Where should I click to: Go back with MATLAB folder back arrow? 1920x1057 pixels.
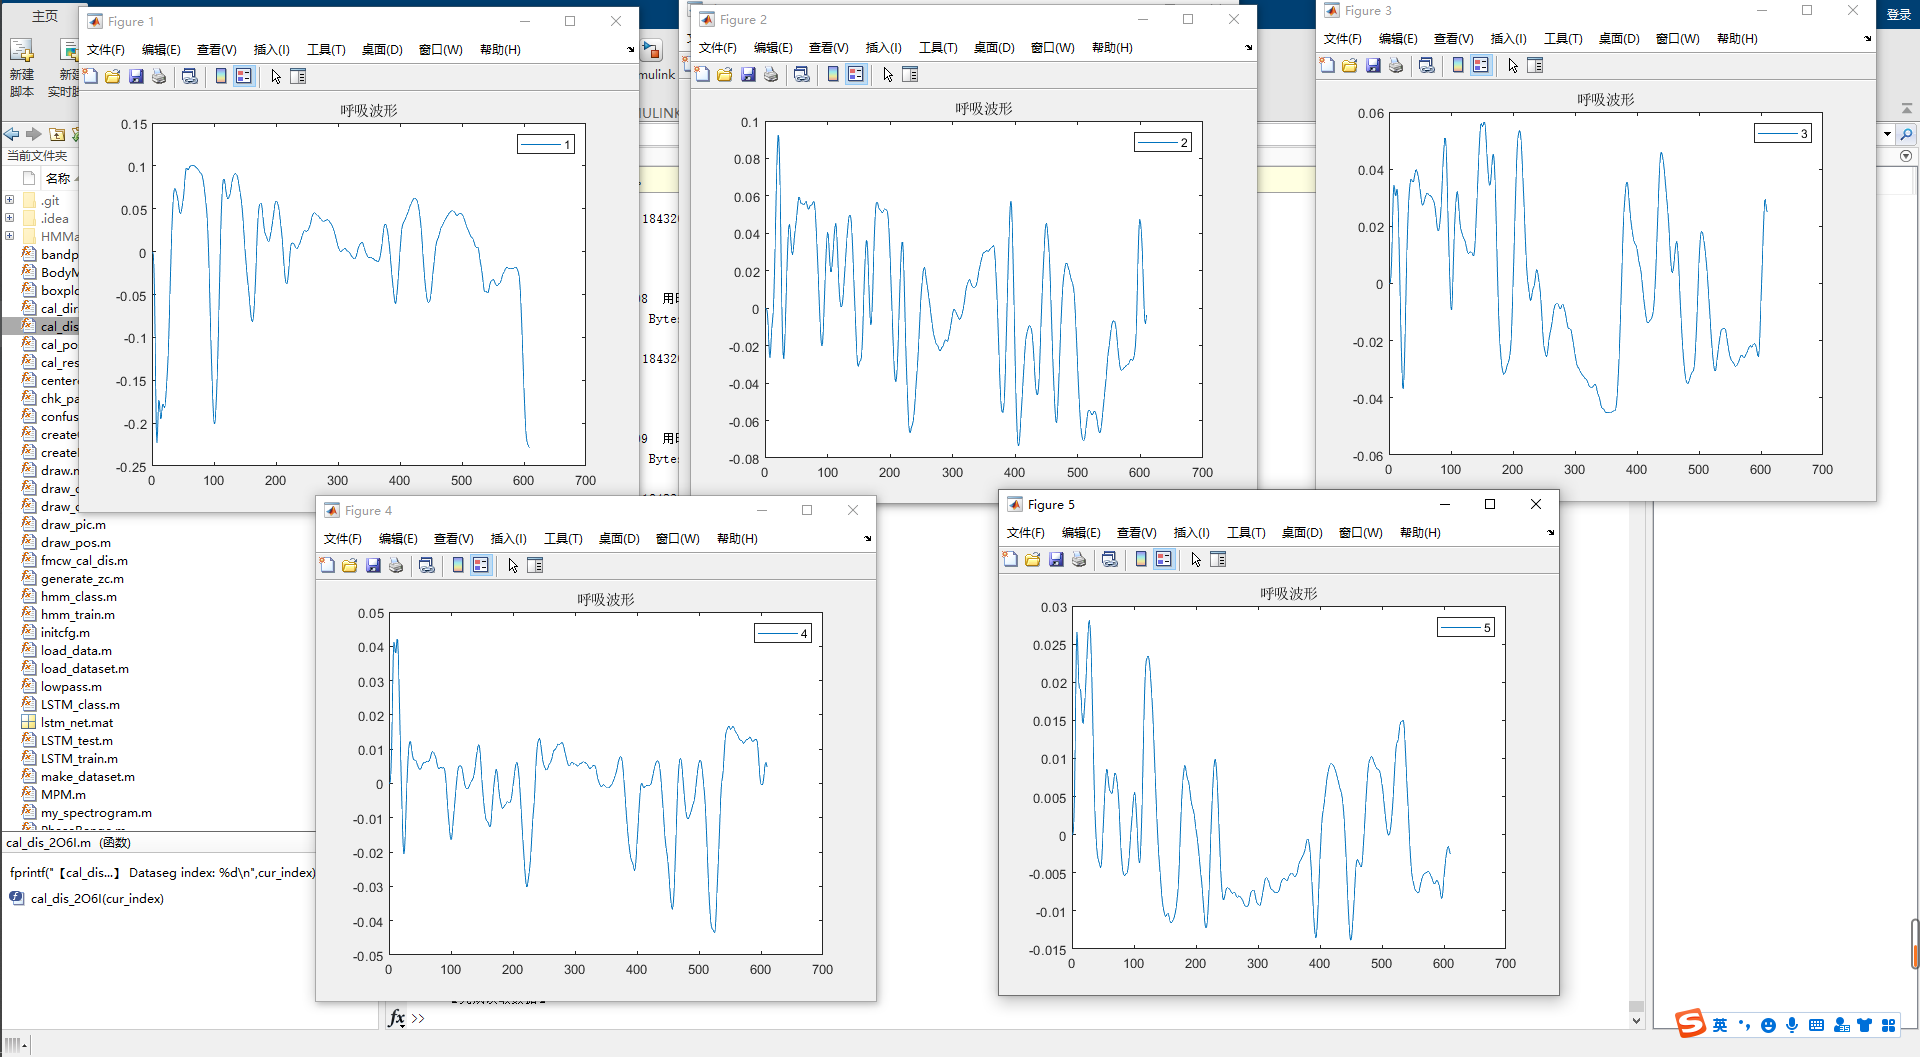[x=12, y=134]
